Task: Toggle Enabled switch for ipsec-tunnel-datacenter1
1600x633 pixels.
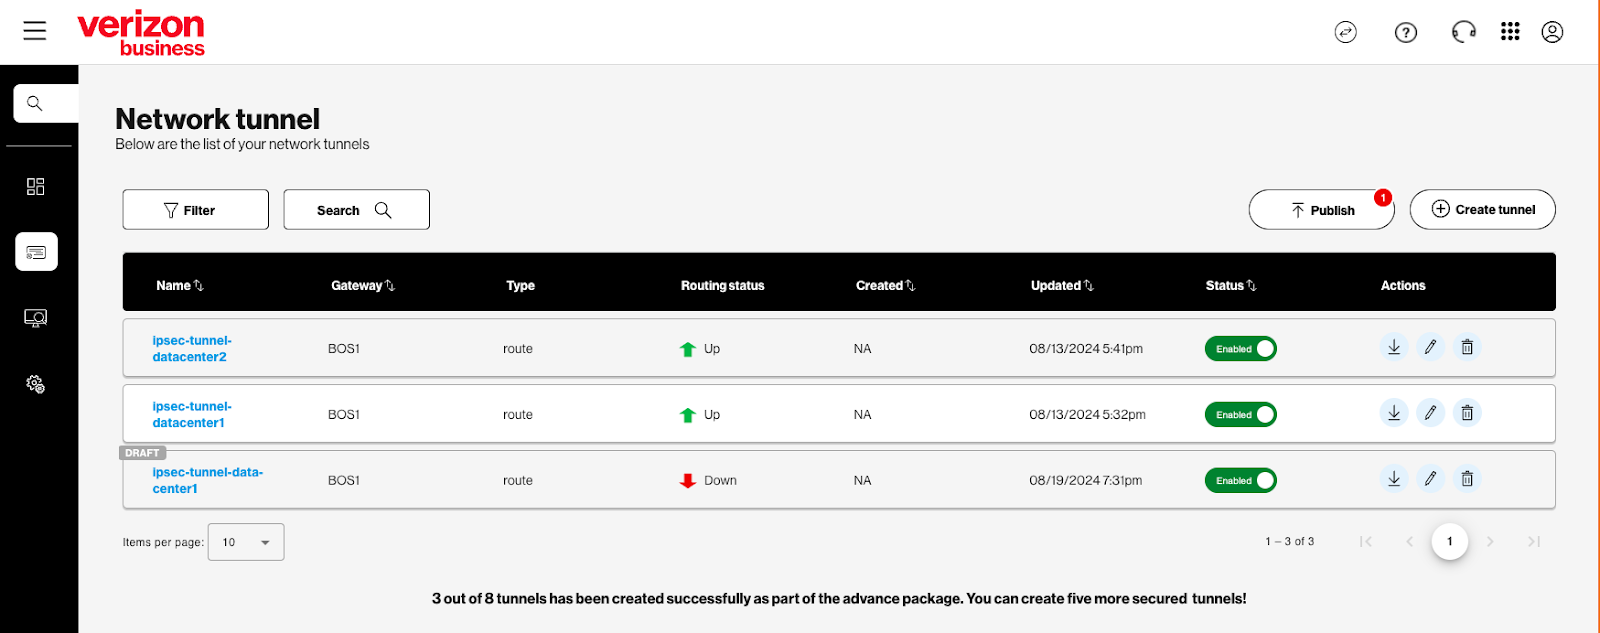Action: pos(1241,415)
